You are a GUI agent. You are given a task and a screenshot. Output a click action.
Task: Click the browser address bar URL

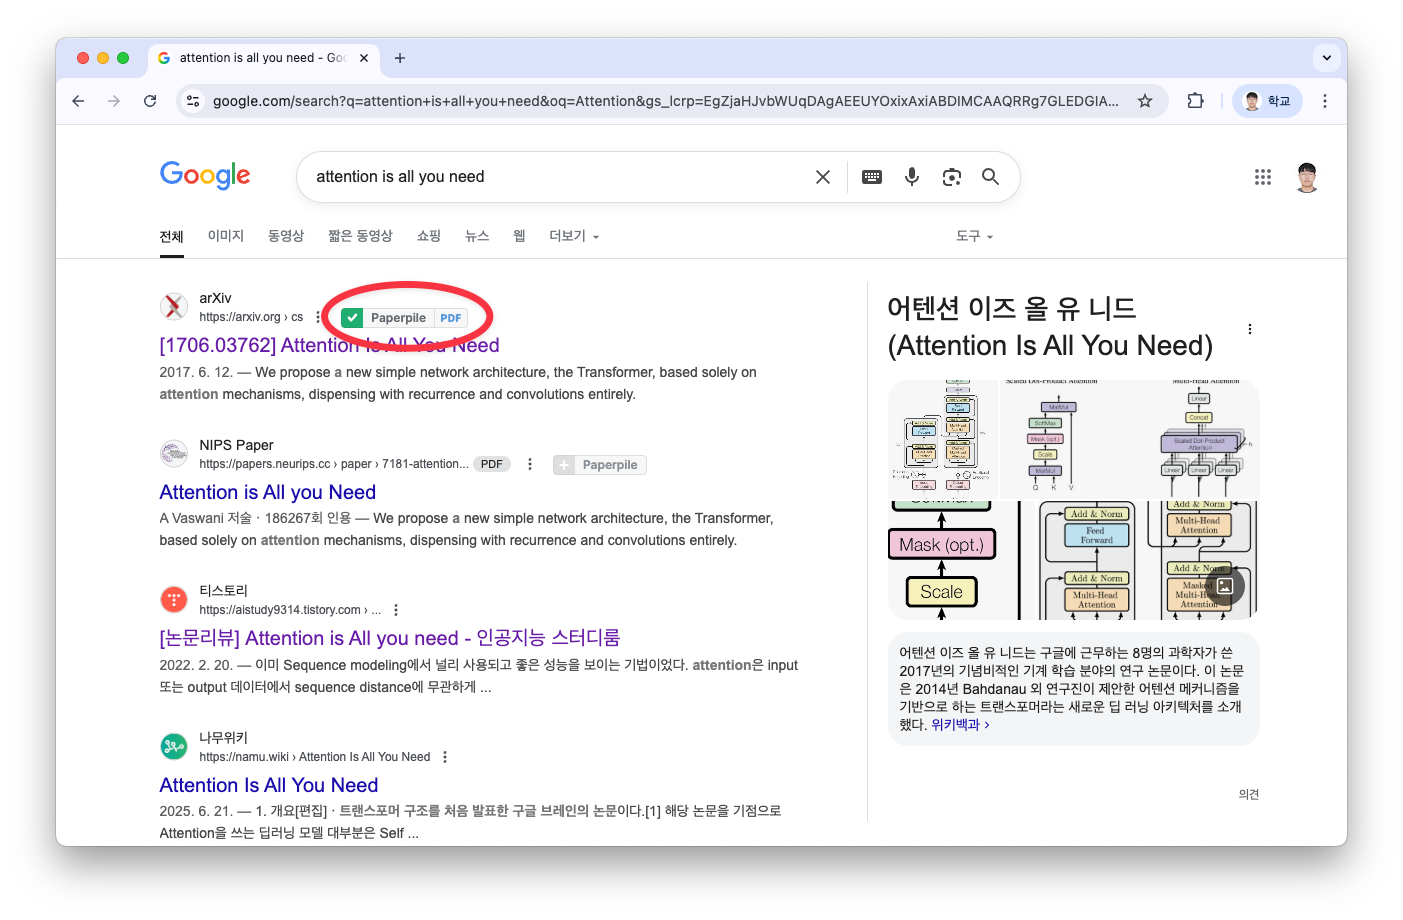665,101
